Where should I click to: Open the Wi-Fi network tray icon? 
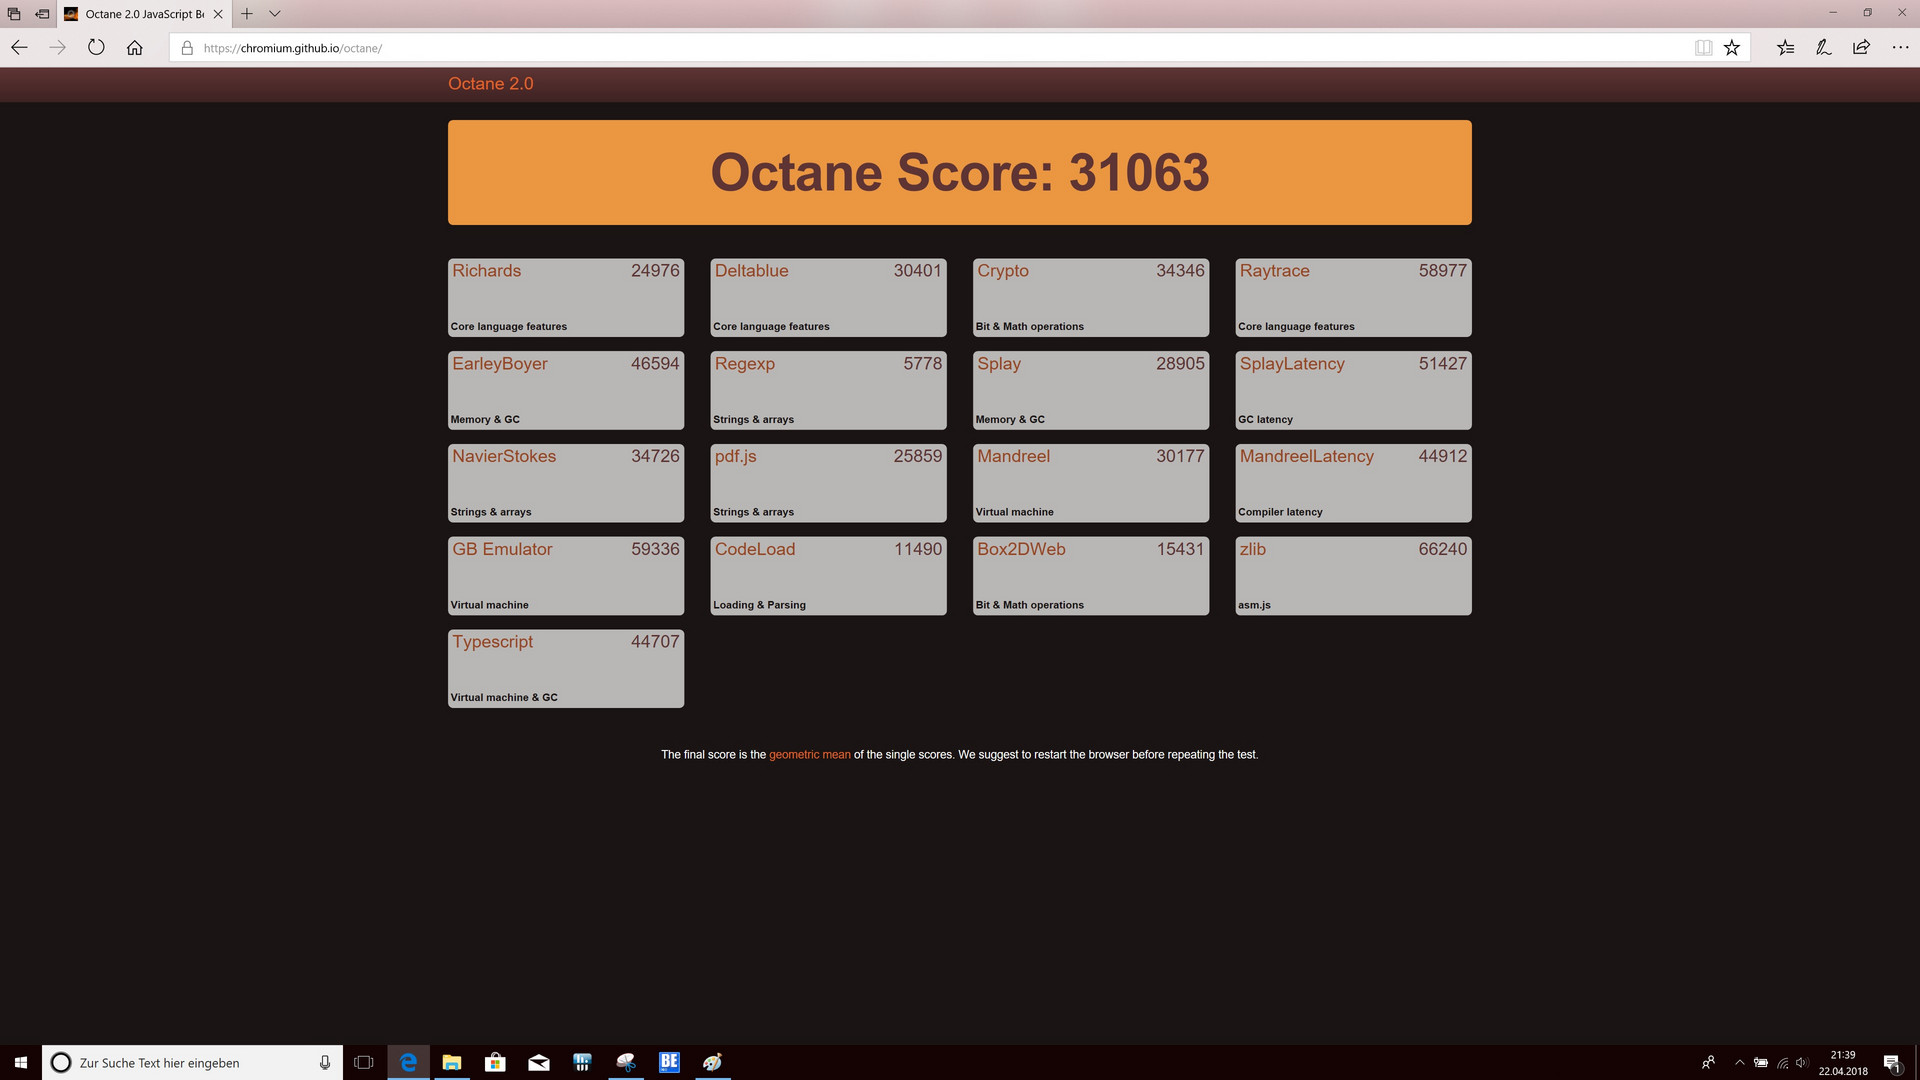click(1782, 1062)
